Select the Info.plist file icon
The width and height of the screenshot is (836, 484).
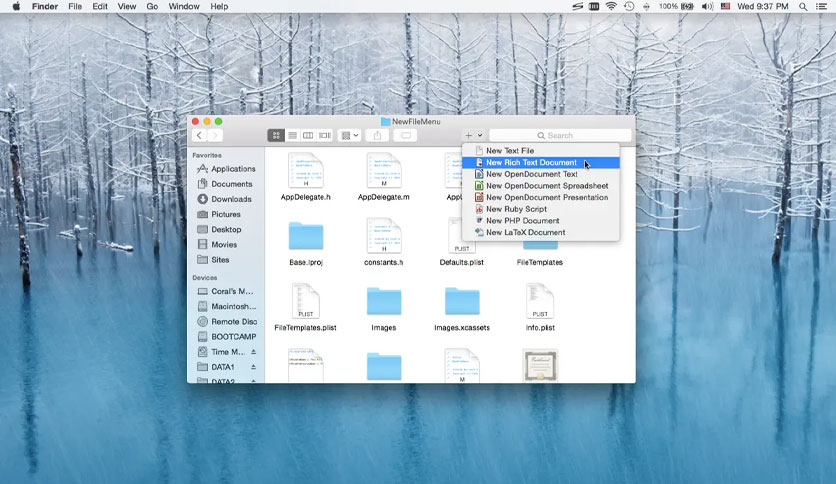pos(540,301)
